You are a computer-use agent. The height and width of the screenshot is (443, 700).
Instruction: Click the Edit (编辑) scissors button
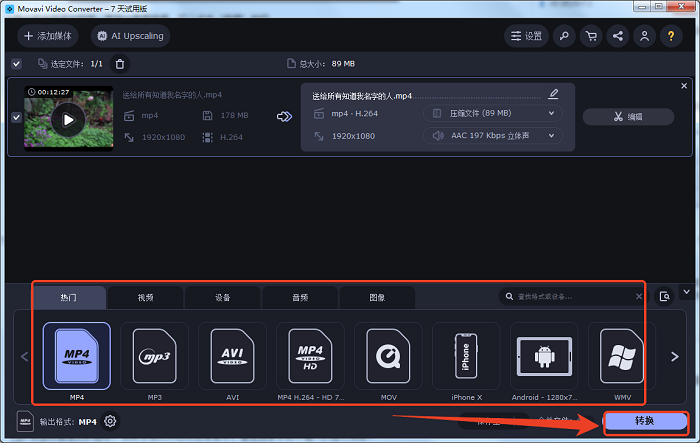pos(628,117)
